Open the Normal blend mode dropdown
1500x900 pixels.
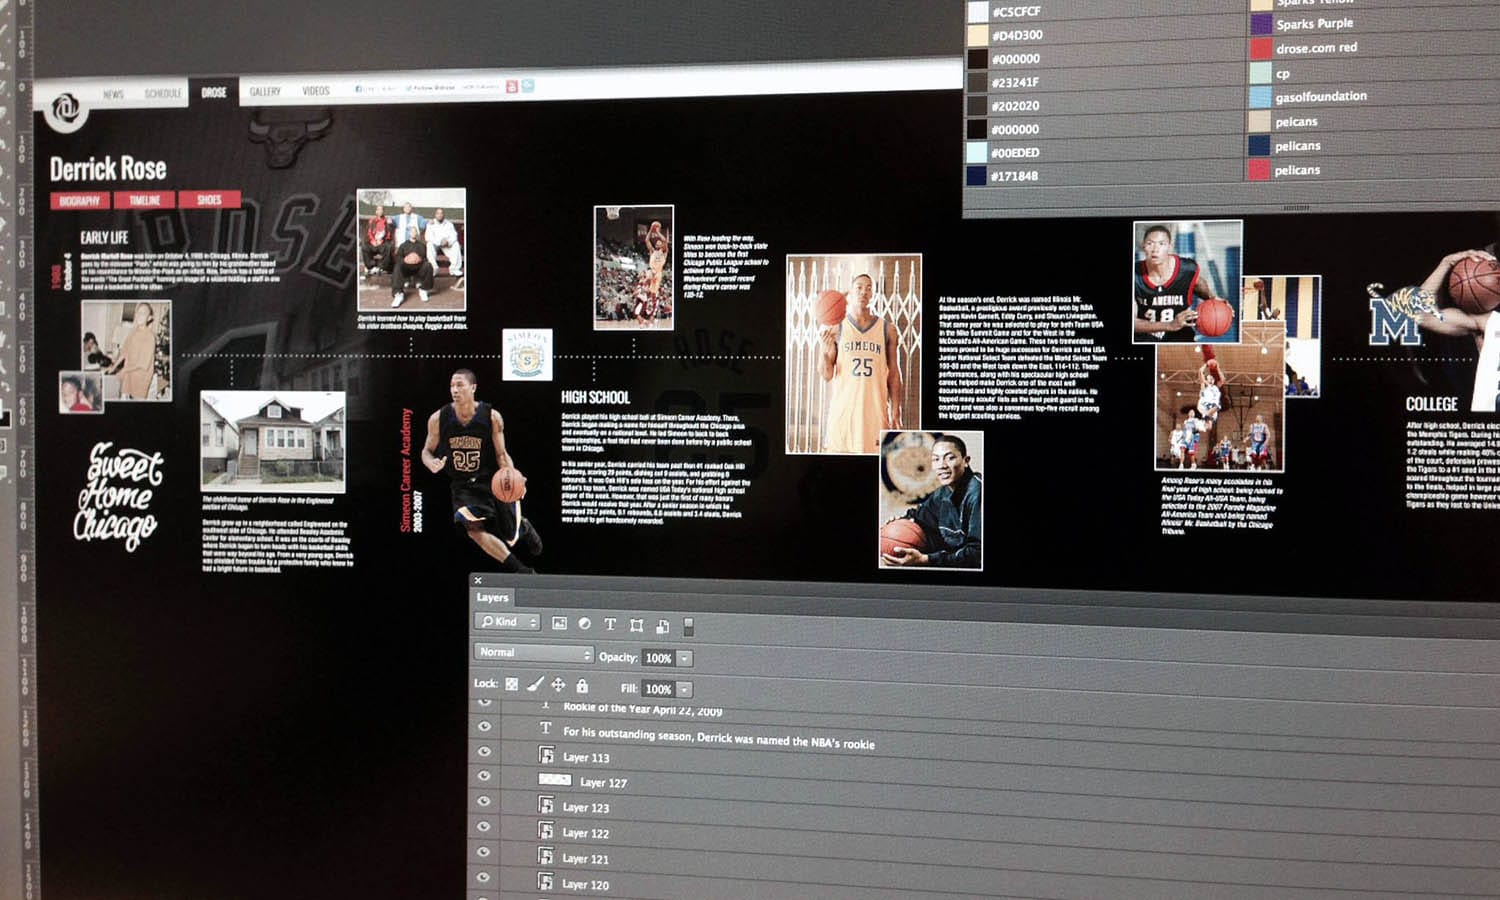tap(533, 653)
